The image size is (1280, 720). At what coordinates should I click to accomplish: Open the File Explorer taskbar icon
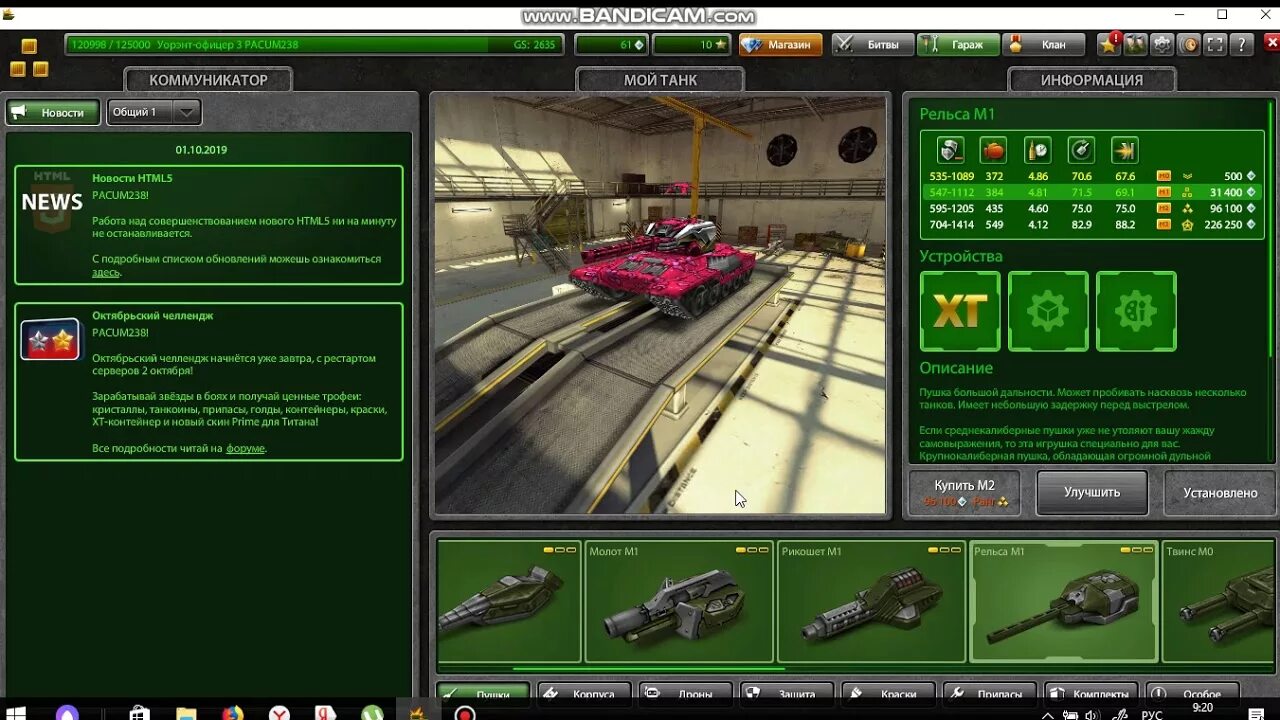click(x=186, y=714)
